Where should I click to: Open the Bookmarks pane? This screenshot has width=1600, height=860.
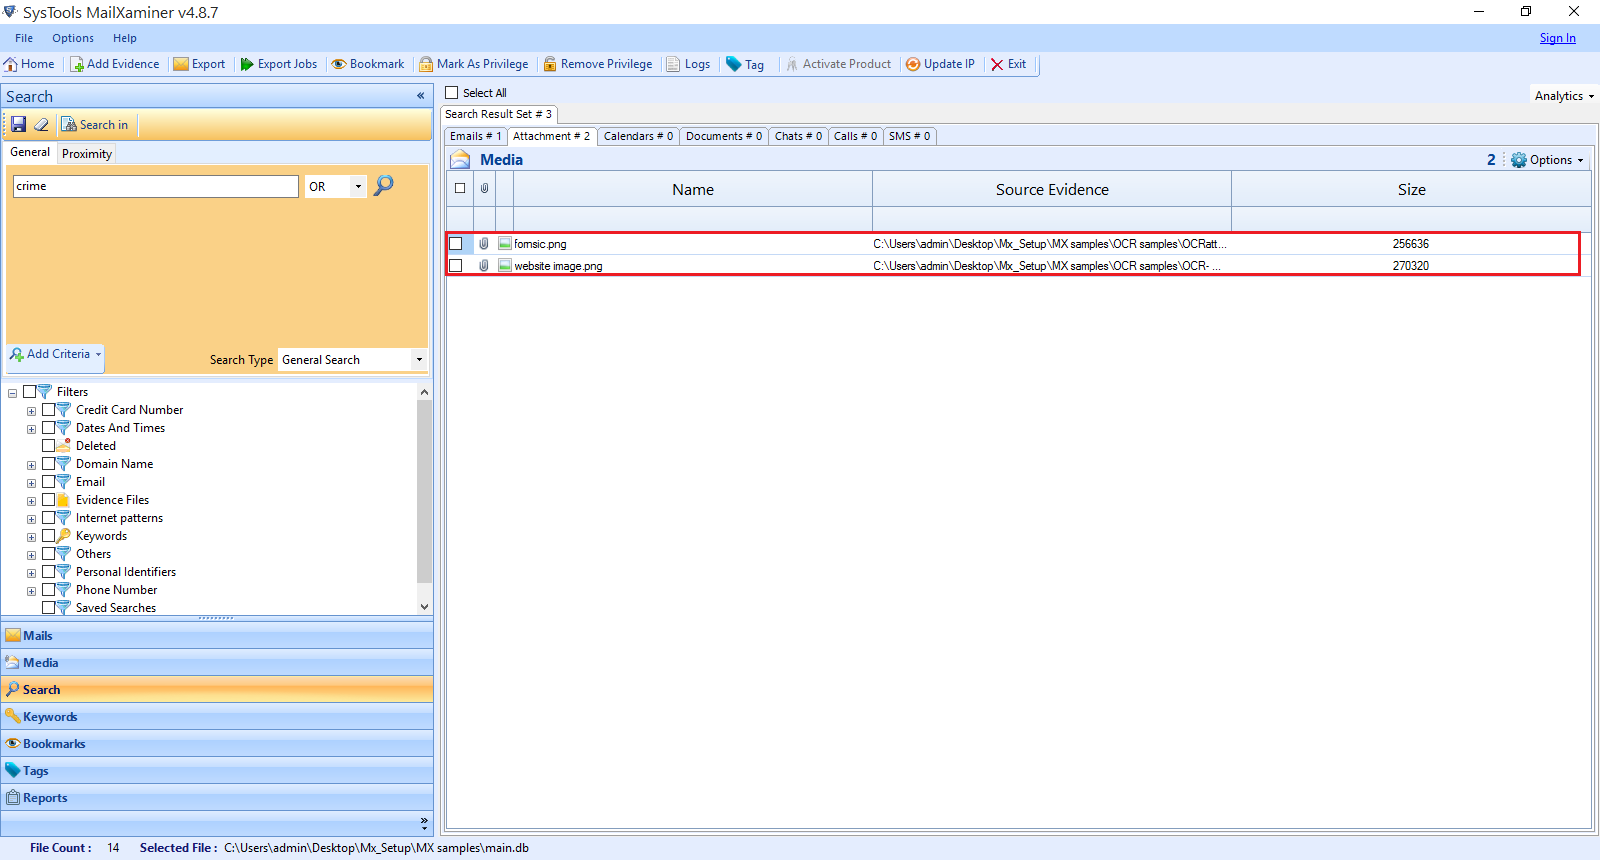pyautogui.click(x=217, y=743)
